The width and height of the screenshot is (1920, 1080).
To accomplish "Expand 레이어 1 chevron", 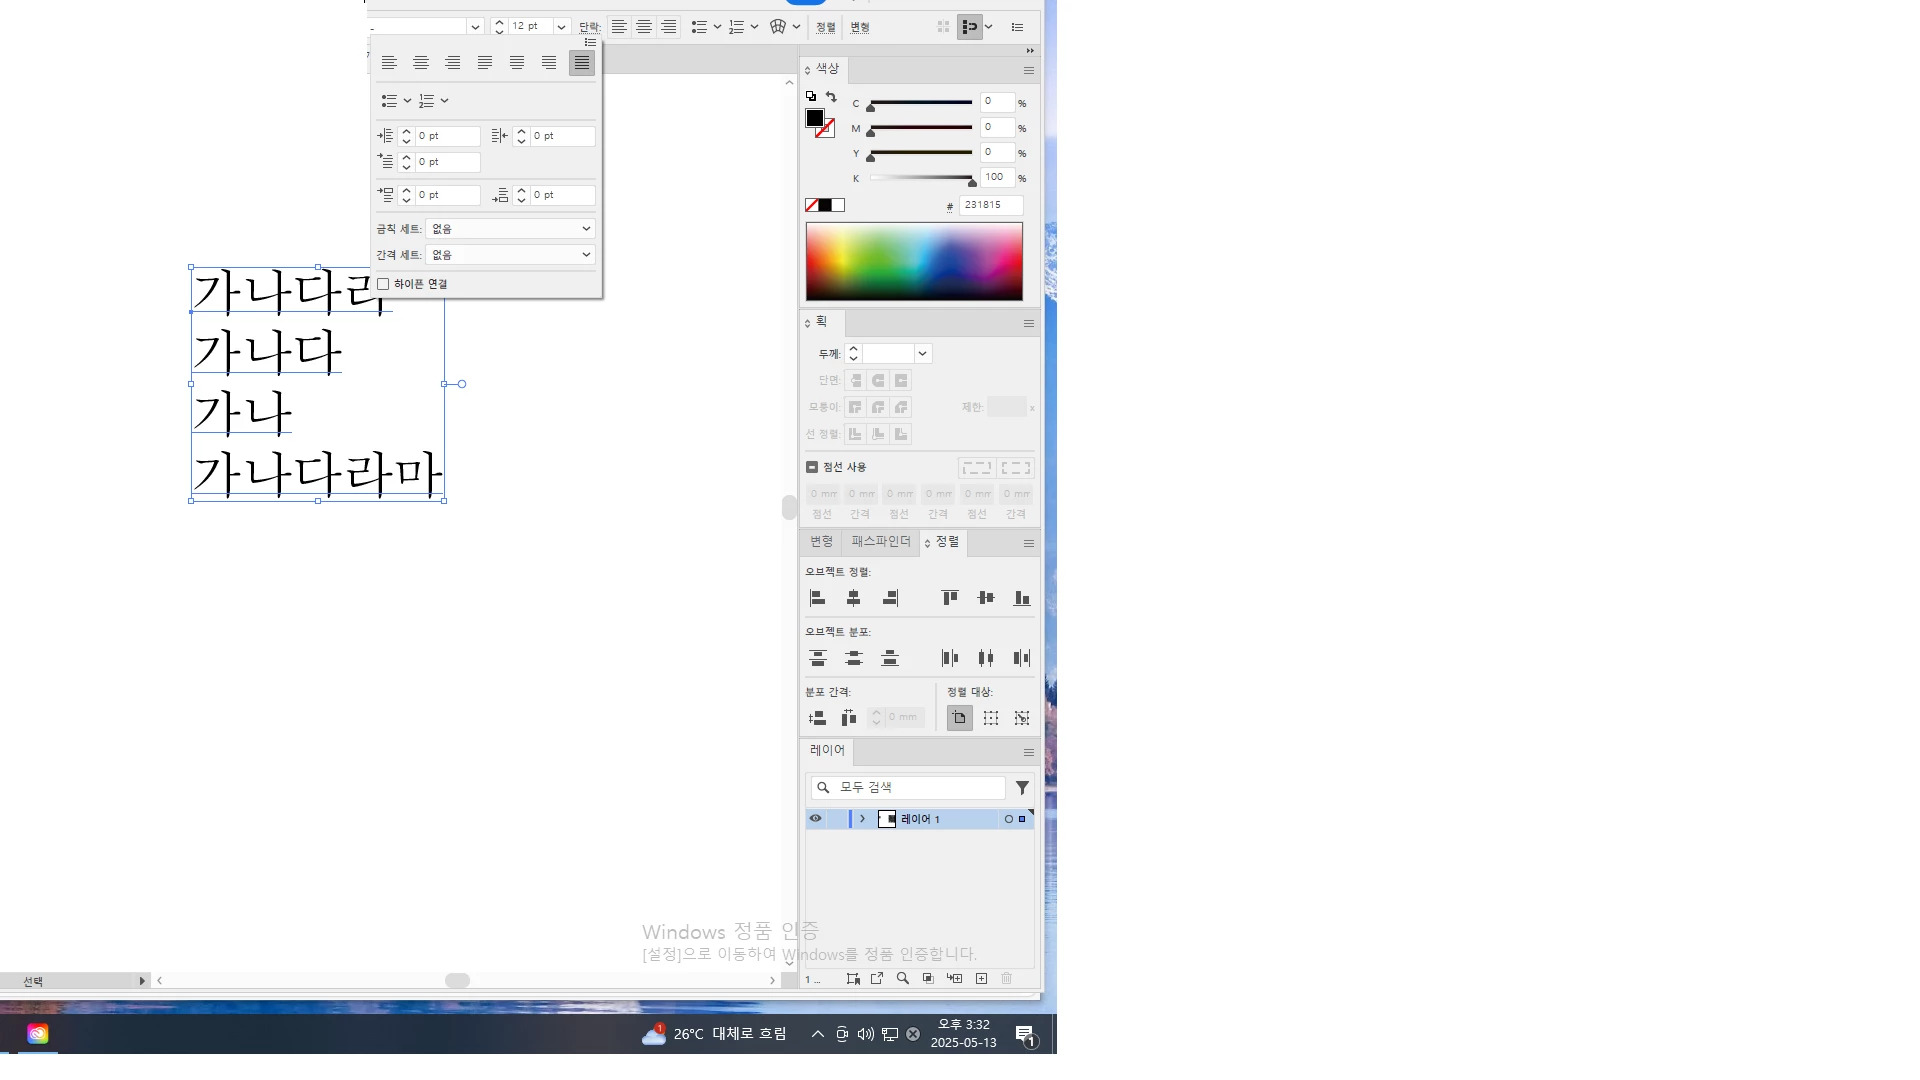I will [x=862, y=819].
